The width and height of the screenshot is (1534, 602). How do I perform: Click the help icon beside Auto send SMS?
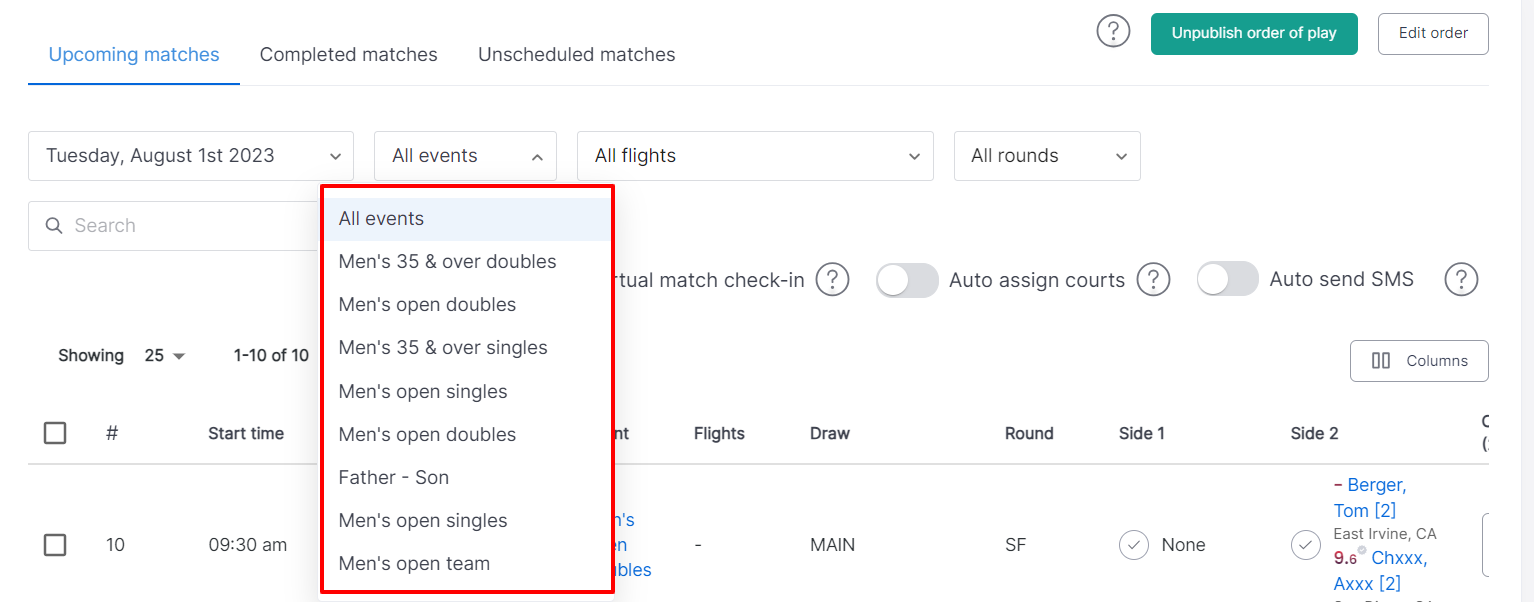(x=1461, y=280)
